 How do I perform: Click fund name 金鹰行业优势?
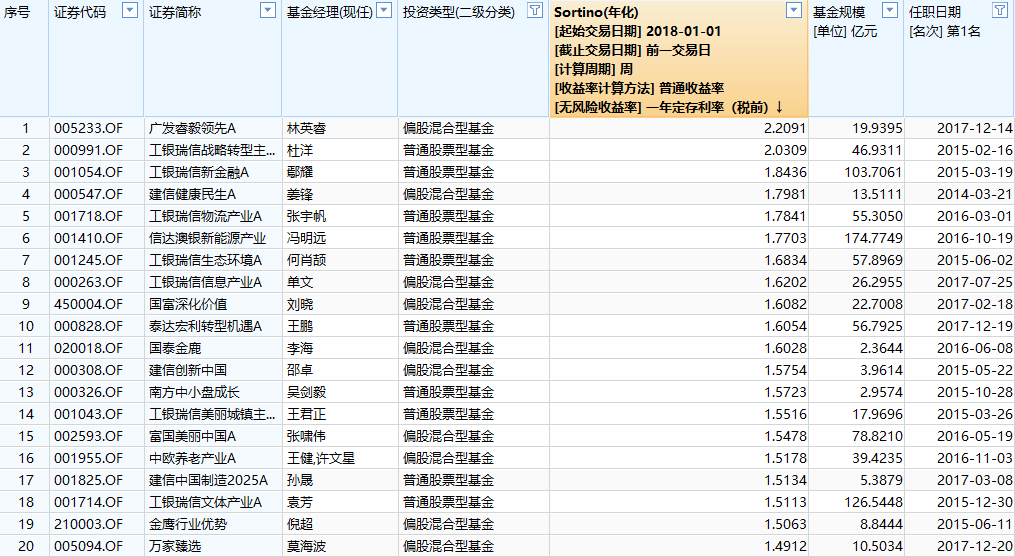pos(188,525)
